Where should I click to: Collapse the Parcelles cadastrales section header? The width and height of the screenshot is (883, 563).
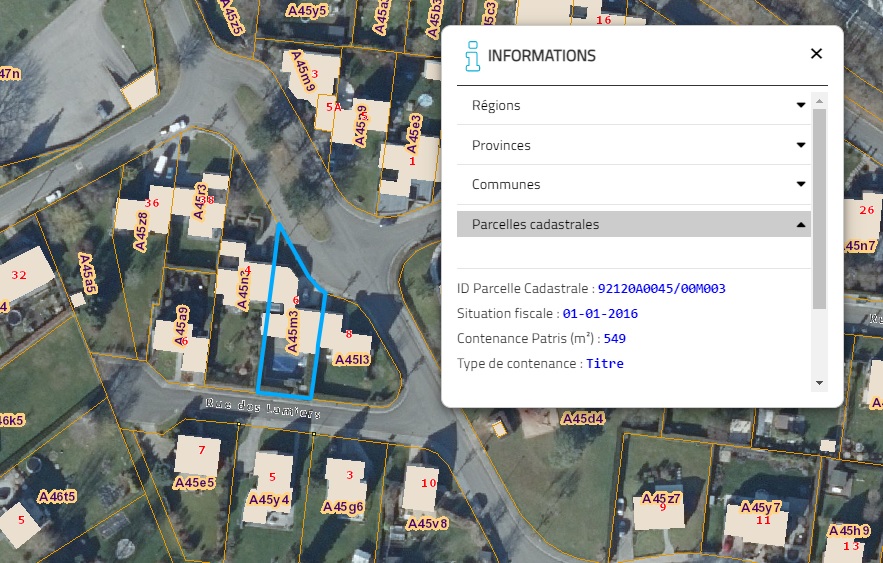[633, 224]
